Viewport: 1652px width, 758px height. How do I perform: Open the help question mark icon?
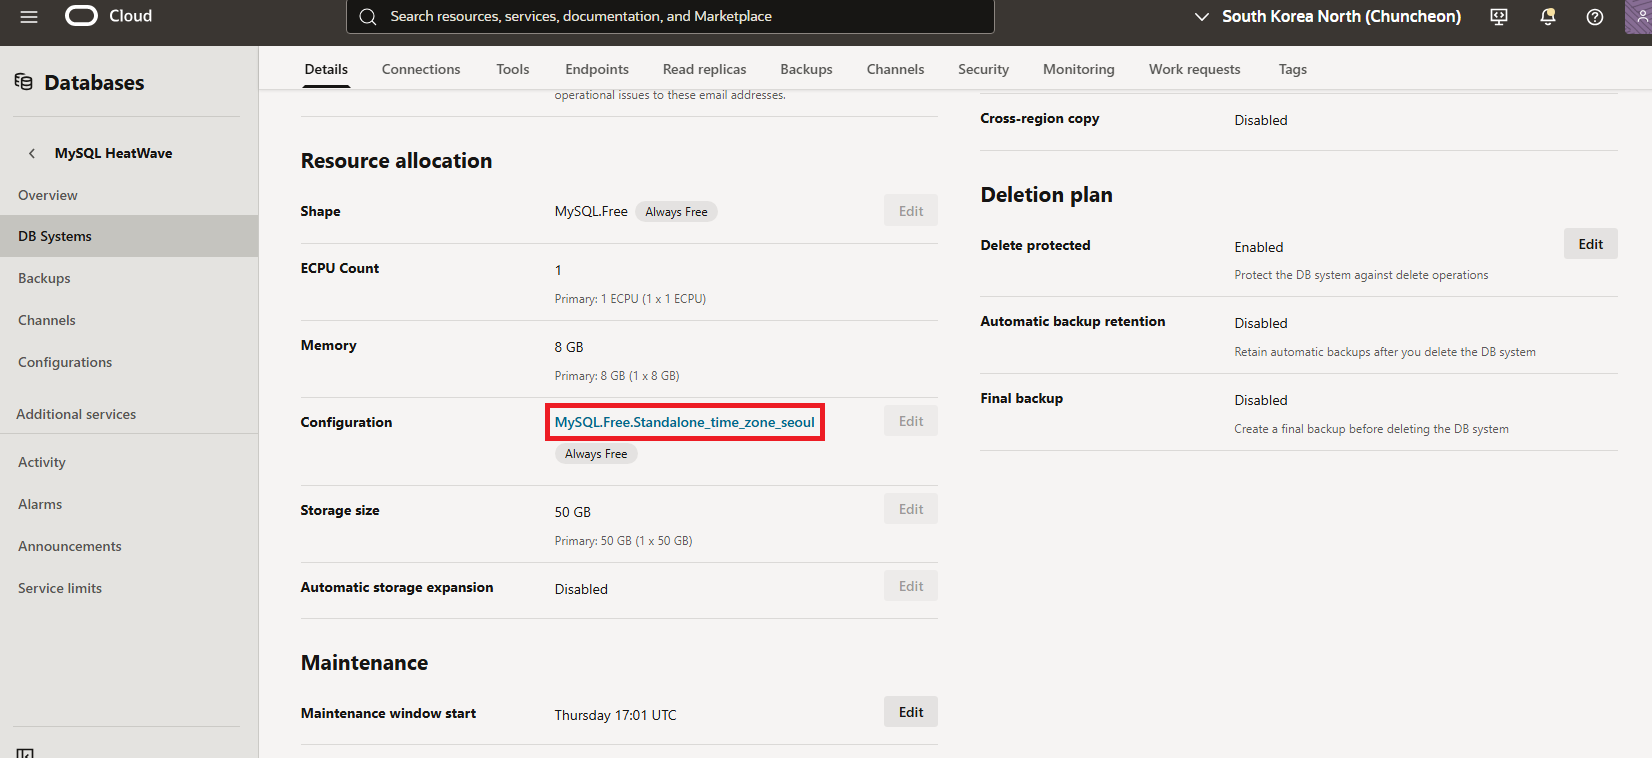coord(1595,17)
